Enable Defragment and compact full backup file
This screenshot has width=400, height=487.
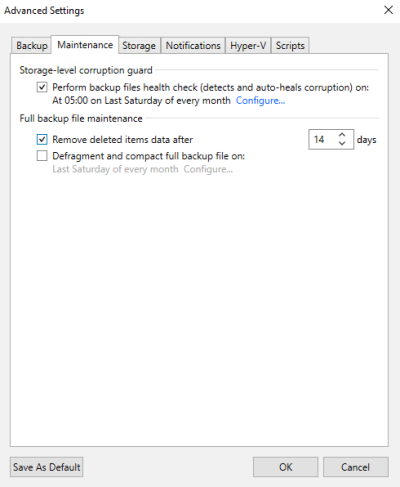coord(42,156)
